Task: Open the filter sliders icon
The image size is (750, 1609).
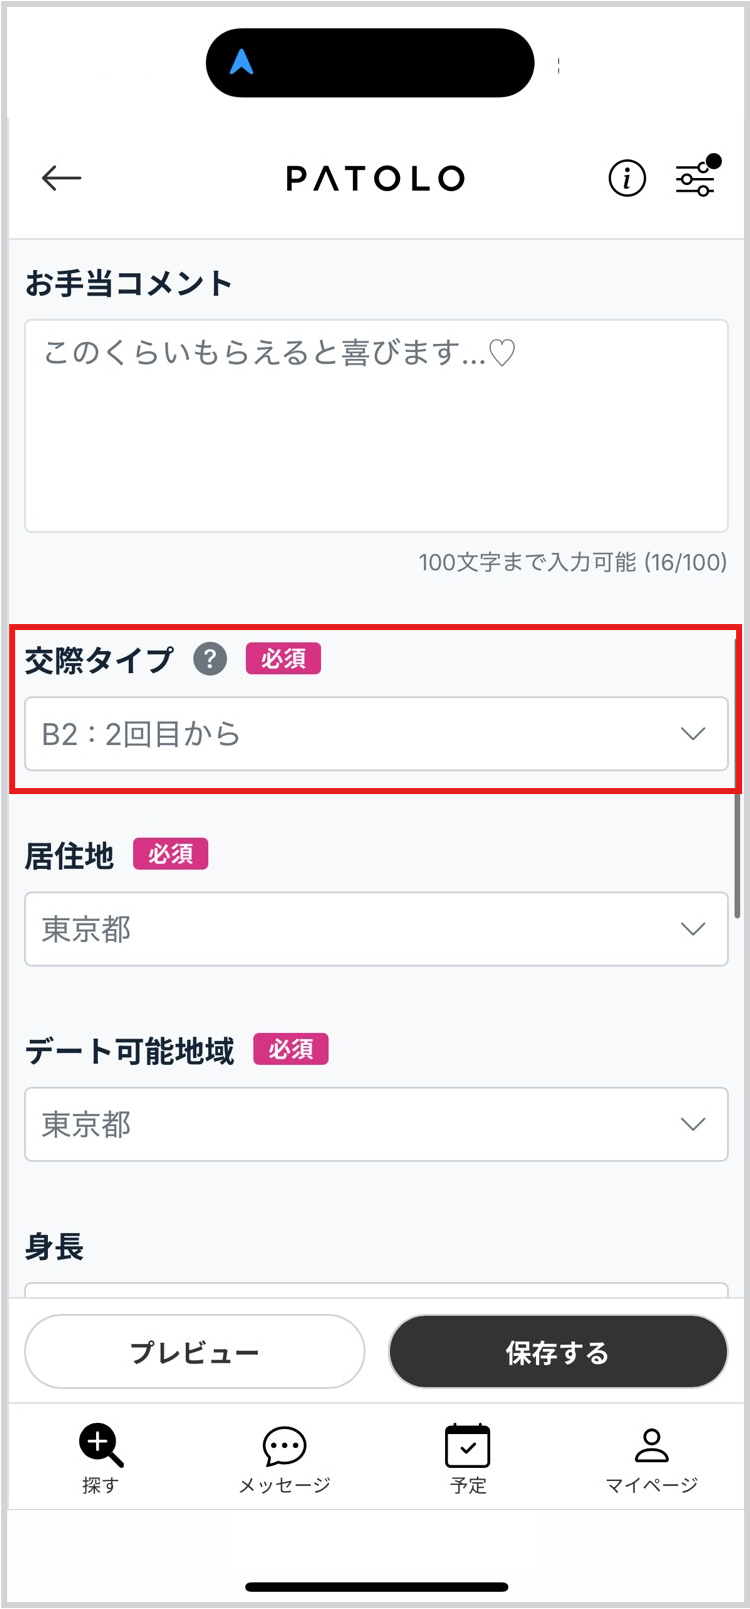Action: [696, 177]
